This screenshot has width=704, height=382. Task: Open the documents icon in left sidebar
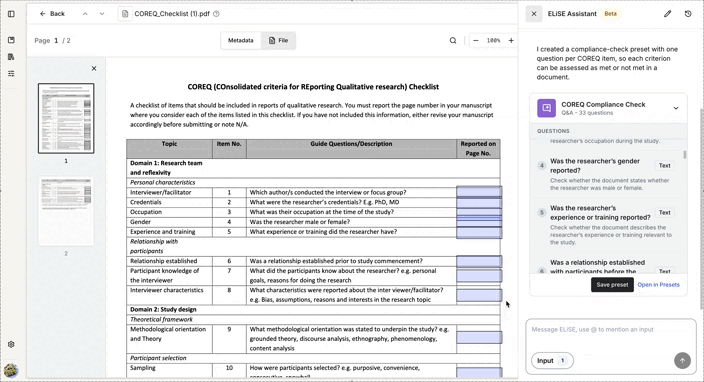click(x=11, y=57)
